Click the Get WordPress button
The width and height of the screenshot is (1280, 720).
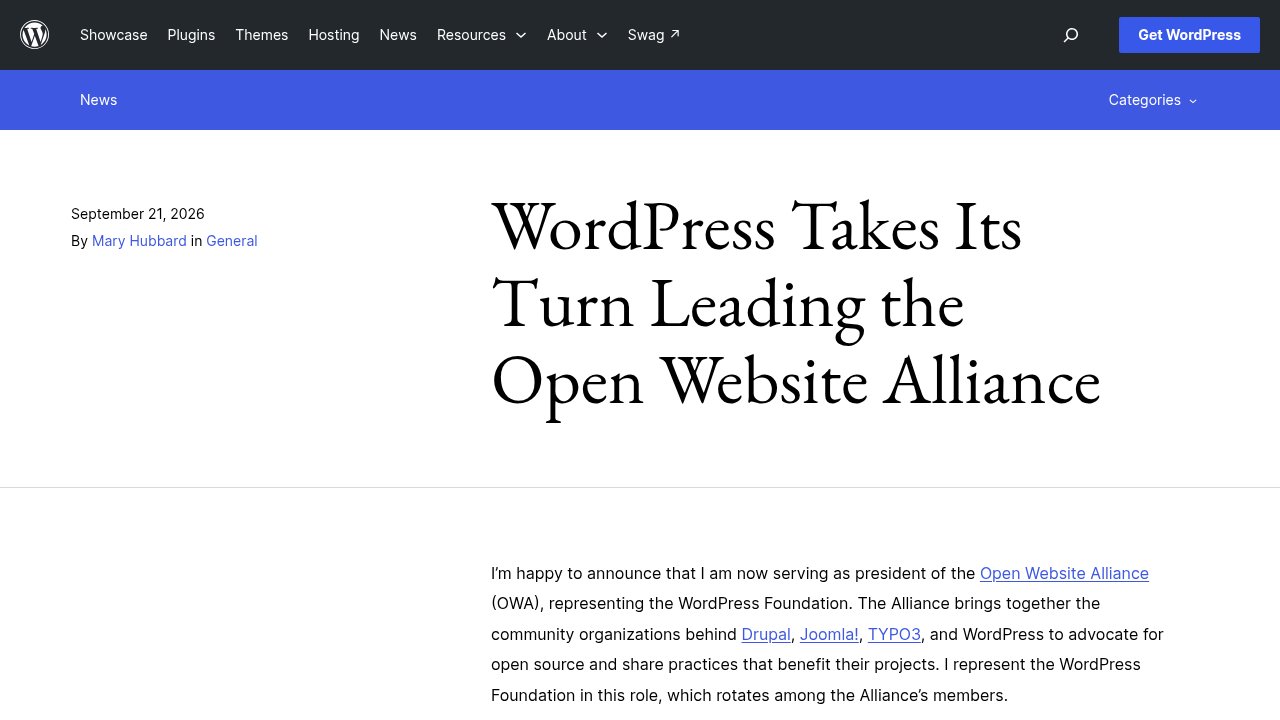1189,35
